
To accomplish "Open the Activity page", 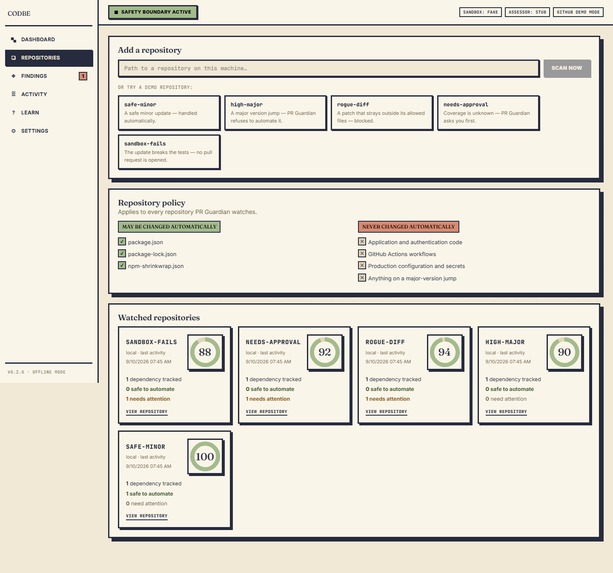I will tap(49, 94).
